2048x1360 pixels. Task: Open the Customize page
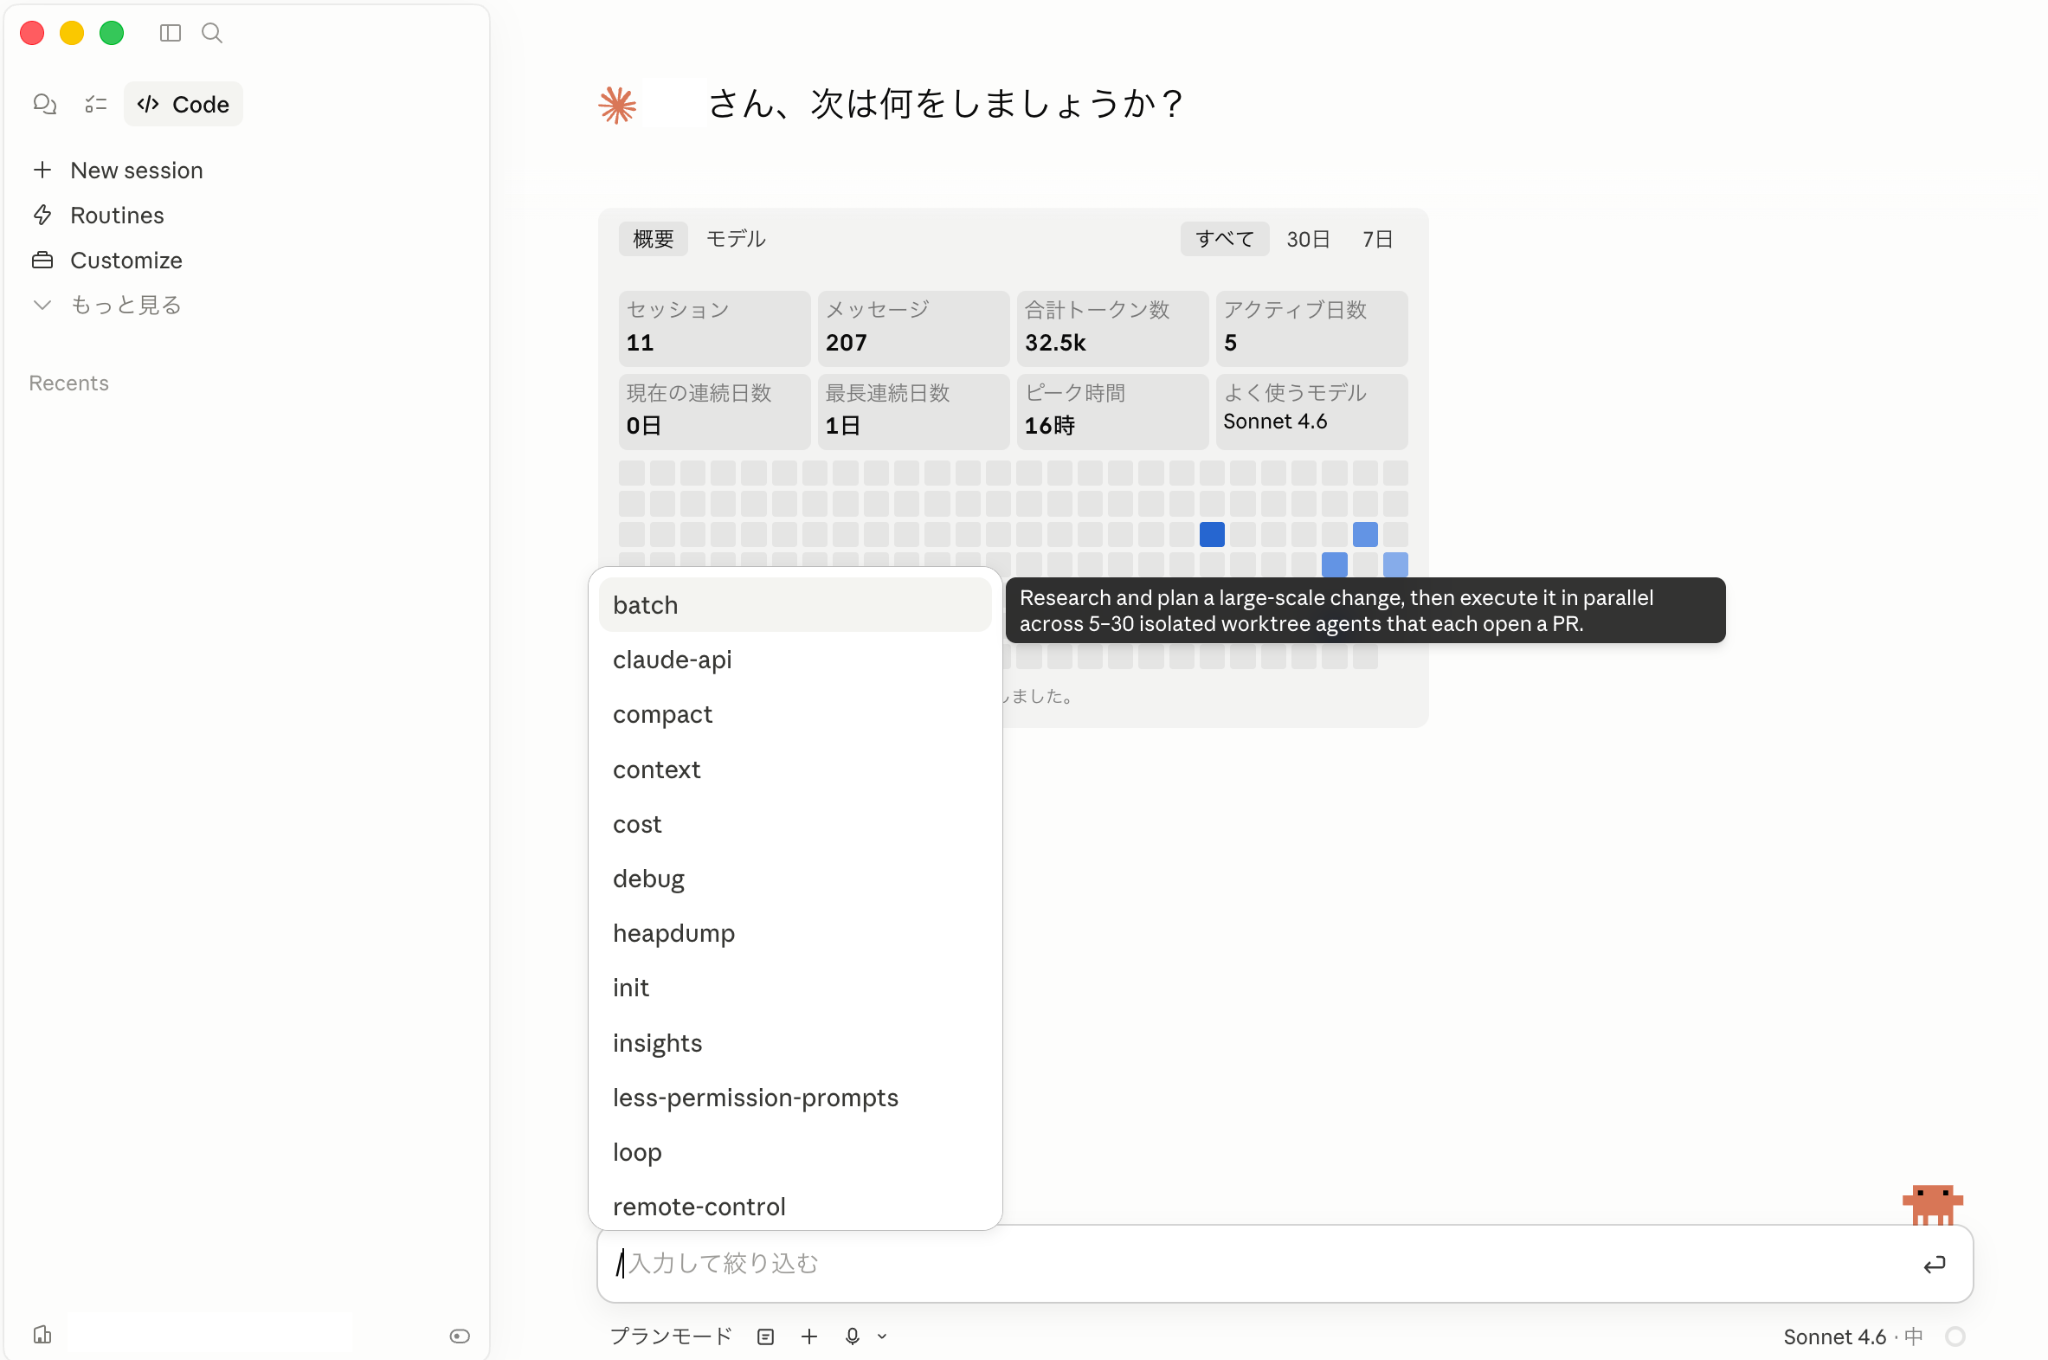coord(126,260)
